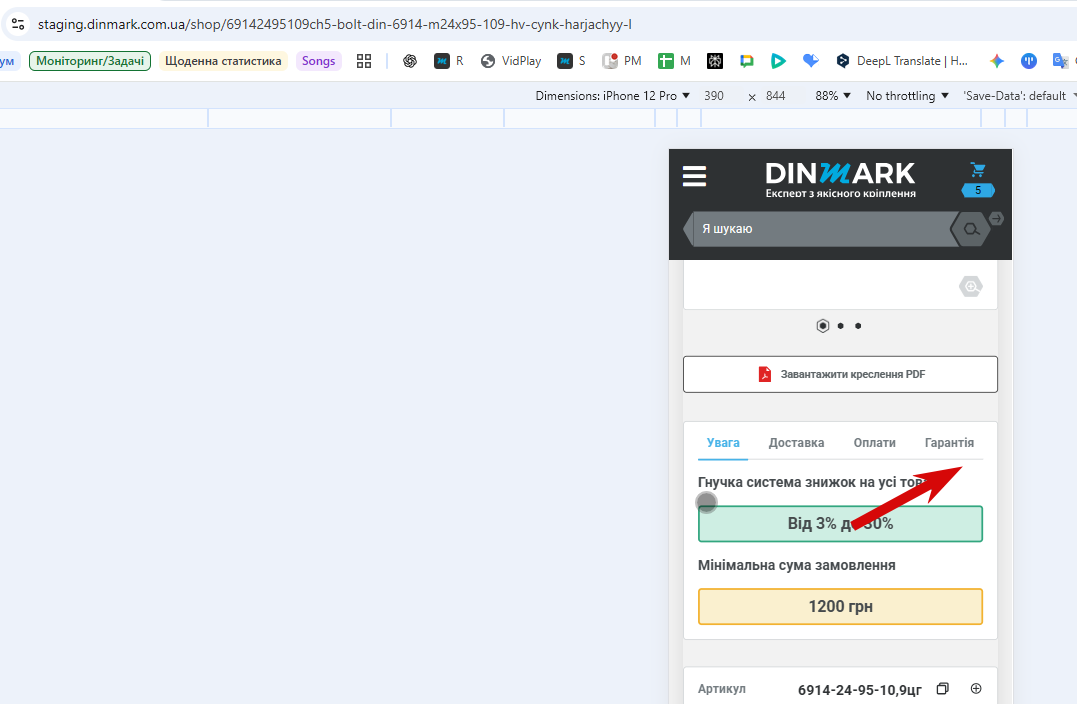
Task: Switch to the Гарантія tab
Action: [949, 443]
